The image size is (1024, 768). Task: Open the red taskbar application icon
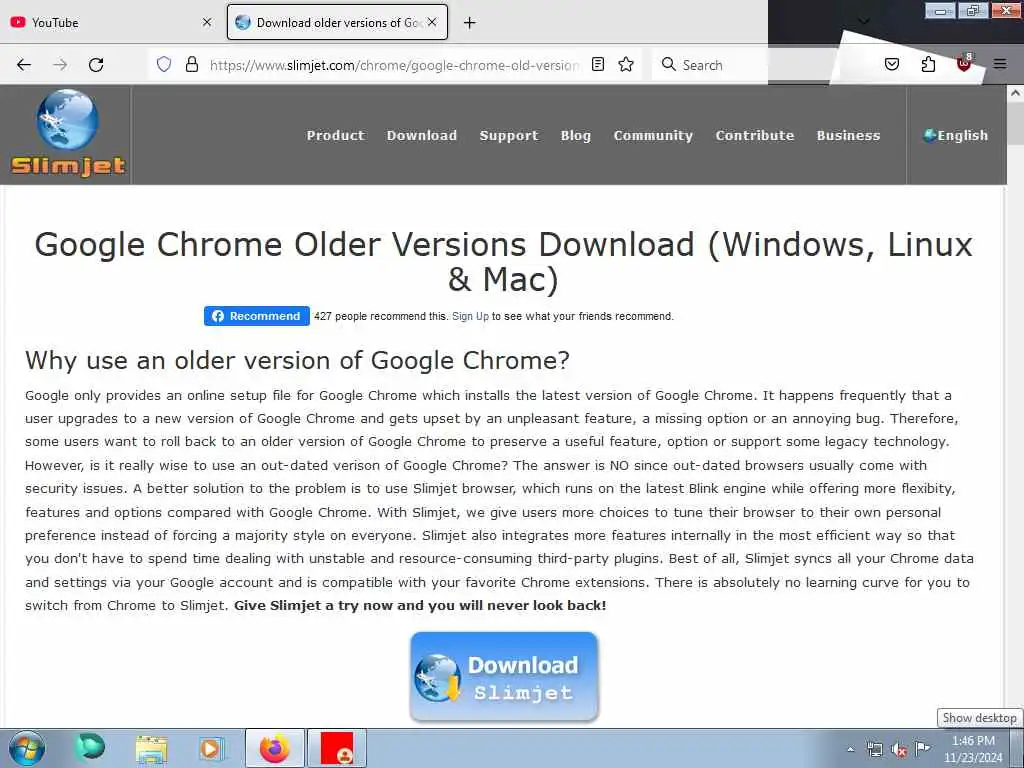click(337, 748)
